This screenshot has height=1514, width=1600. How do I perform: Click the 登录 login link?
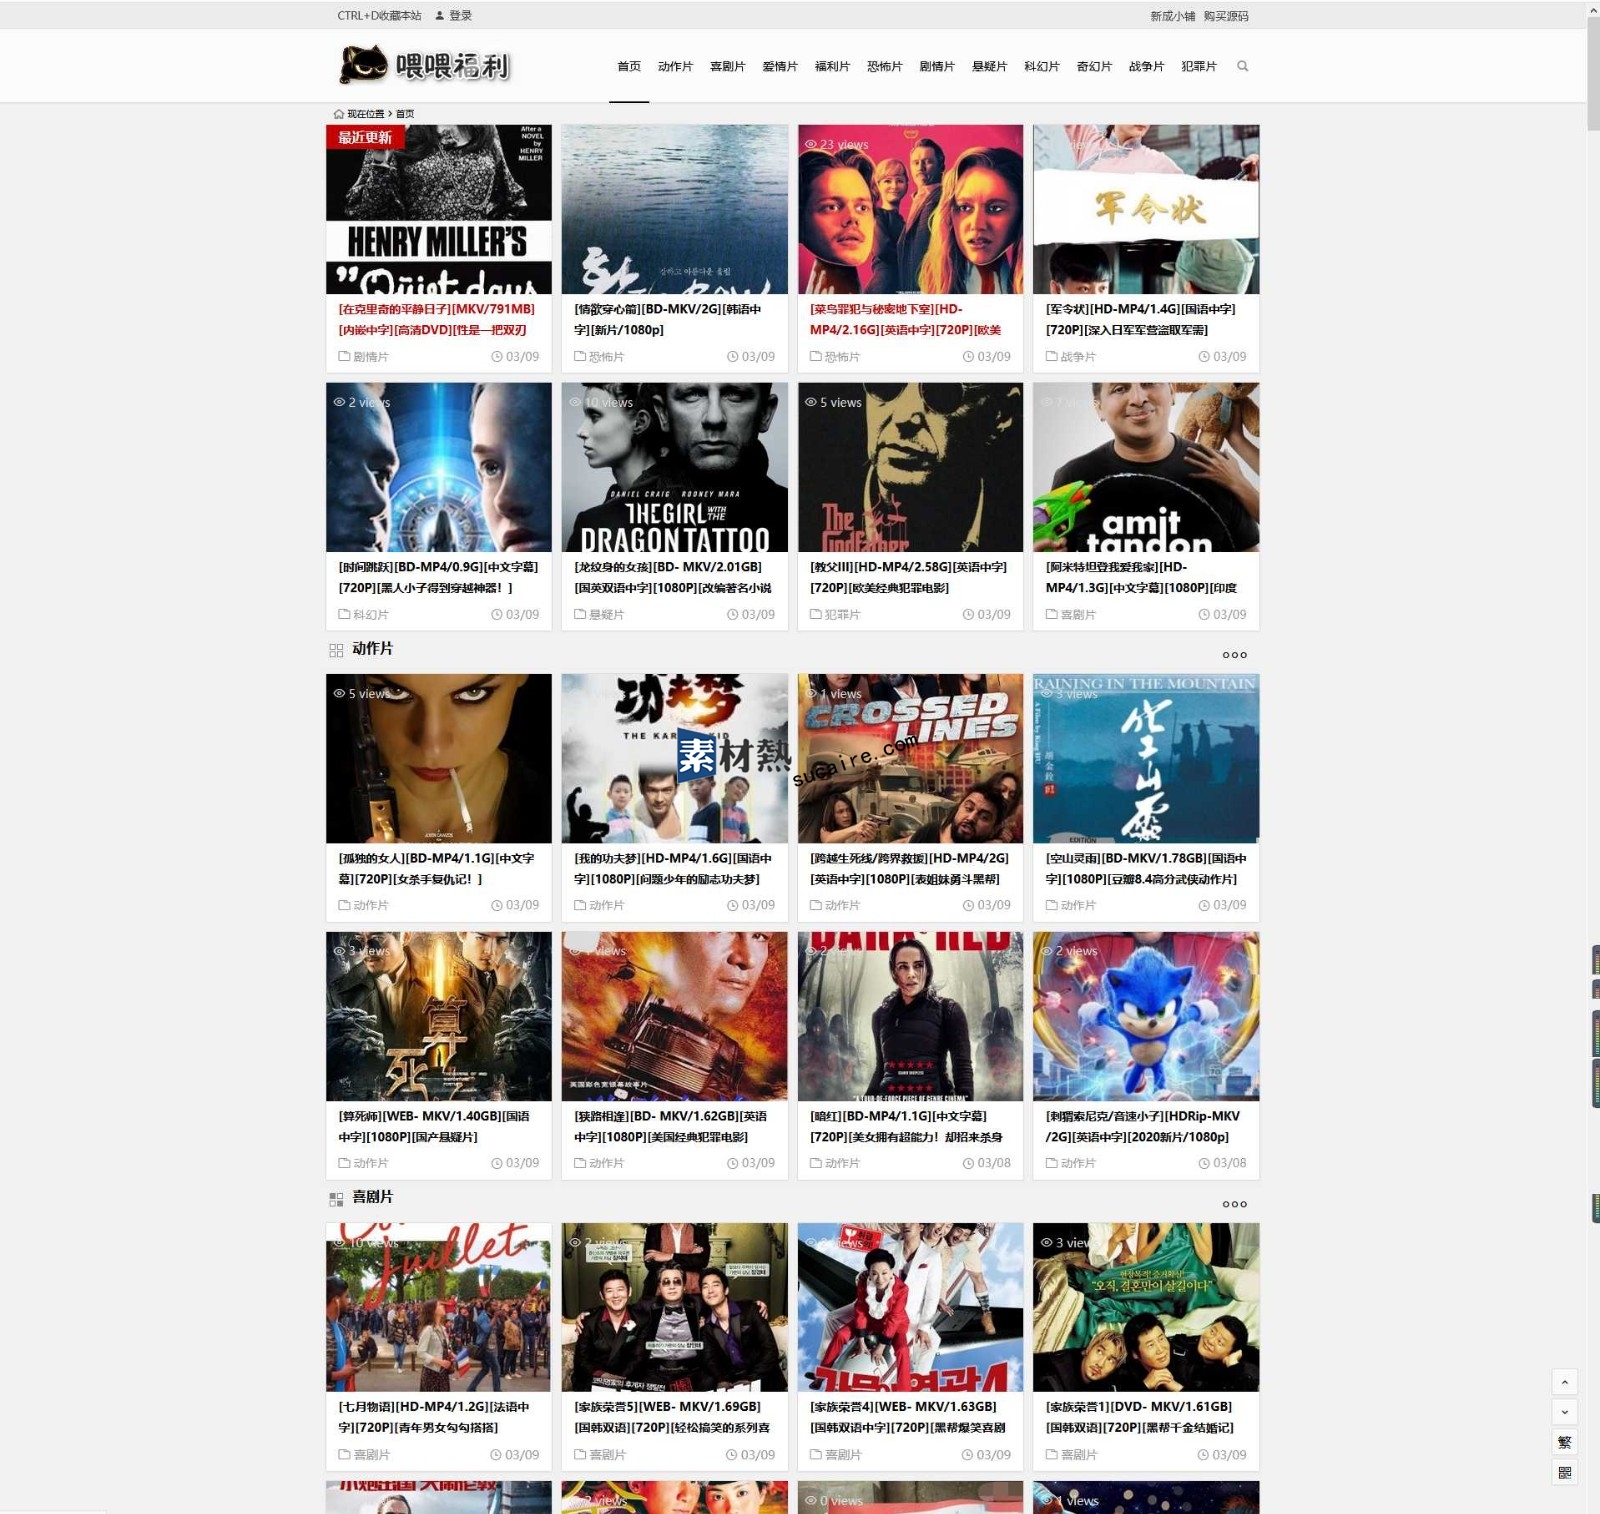pos(460,16)
